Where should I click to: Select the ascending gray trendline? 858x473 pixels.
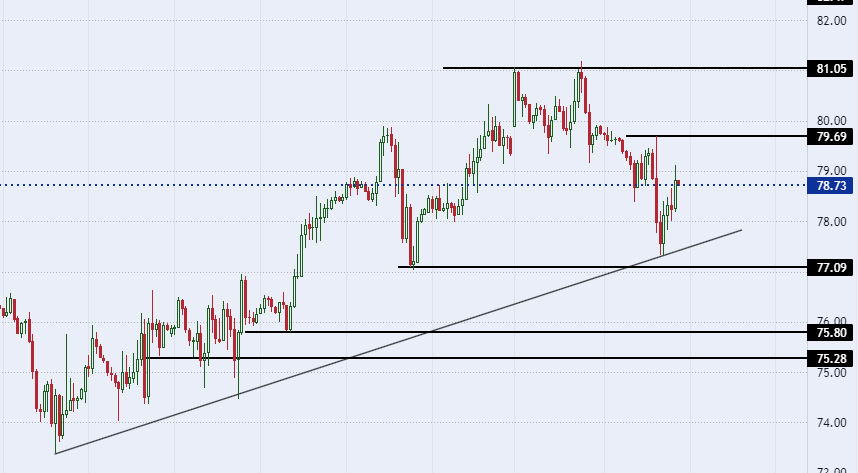point(398,342)
